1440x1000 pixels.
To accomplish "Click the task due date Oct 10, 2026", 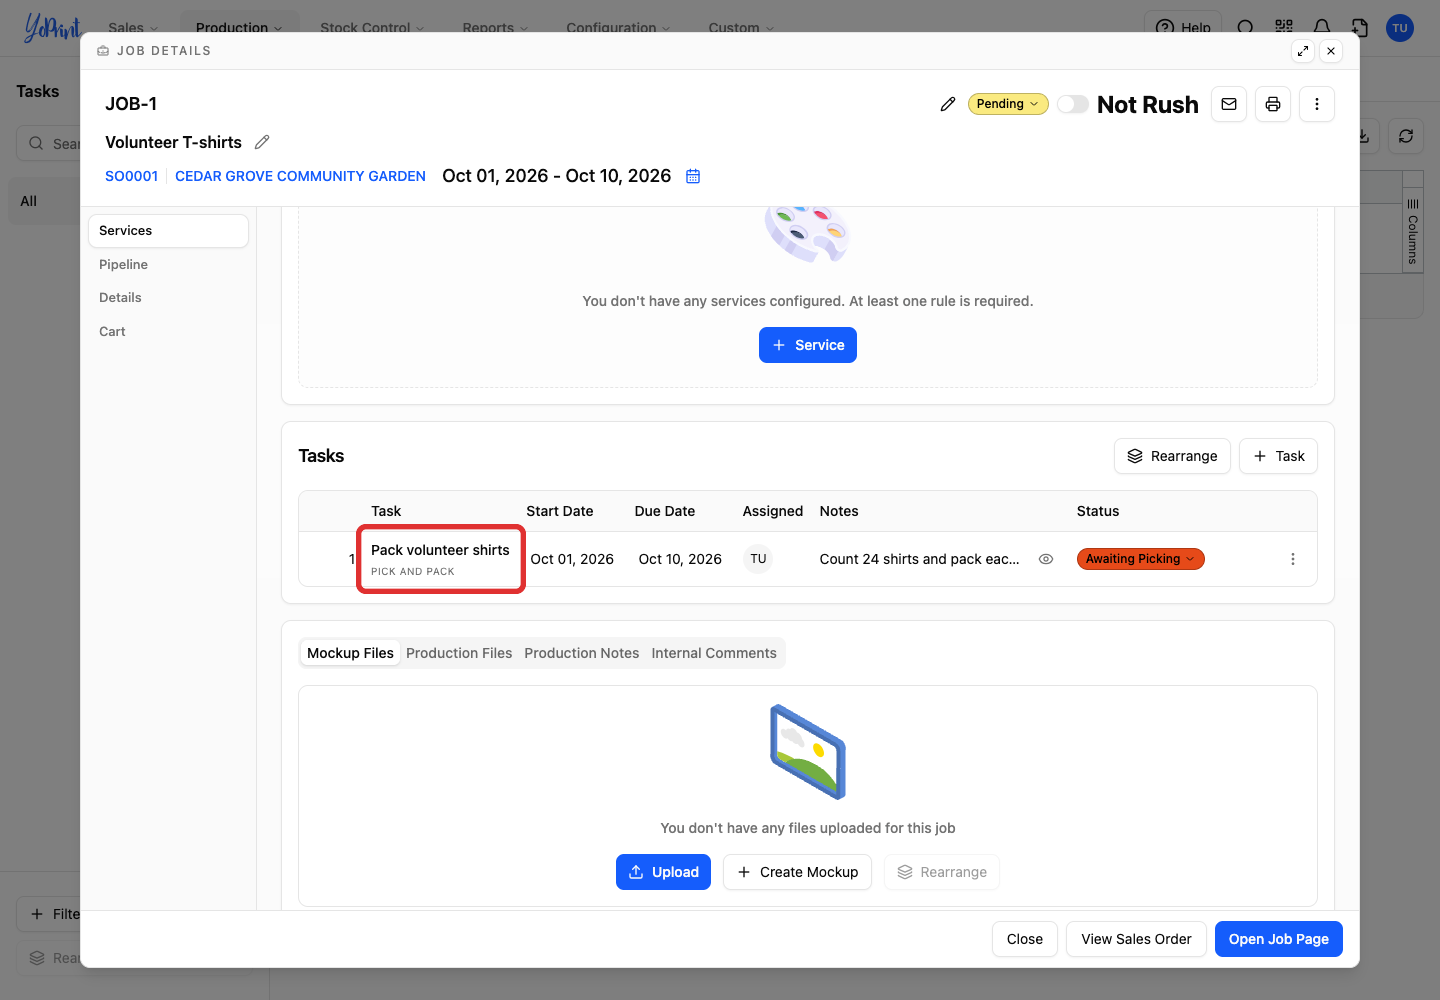I will pos(680,559).
